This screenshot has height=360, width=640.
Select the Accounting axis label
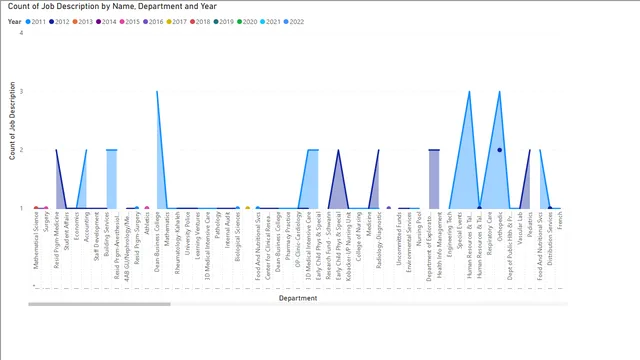pyautogui.click(x=87, y=227)
